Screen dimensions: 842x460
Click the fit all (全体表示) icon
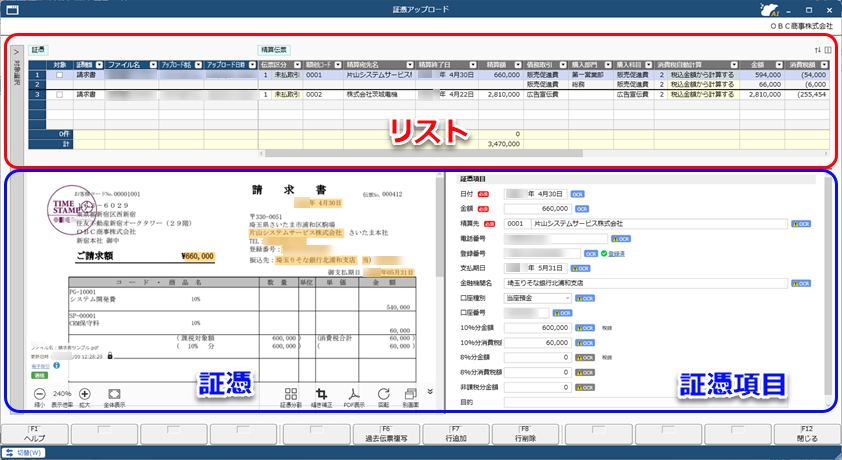click(114, 394)
